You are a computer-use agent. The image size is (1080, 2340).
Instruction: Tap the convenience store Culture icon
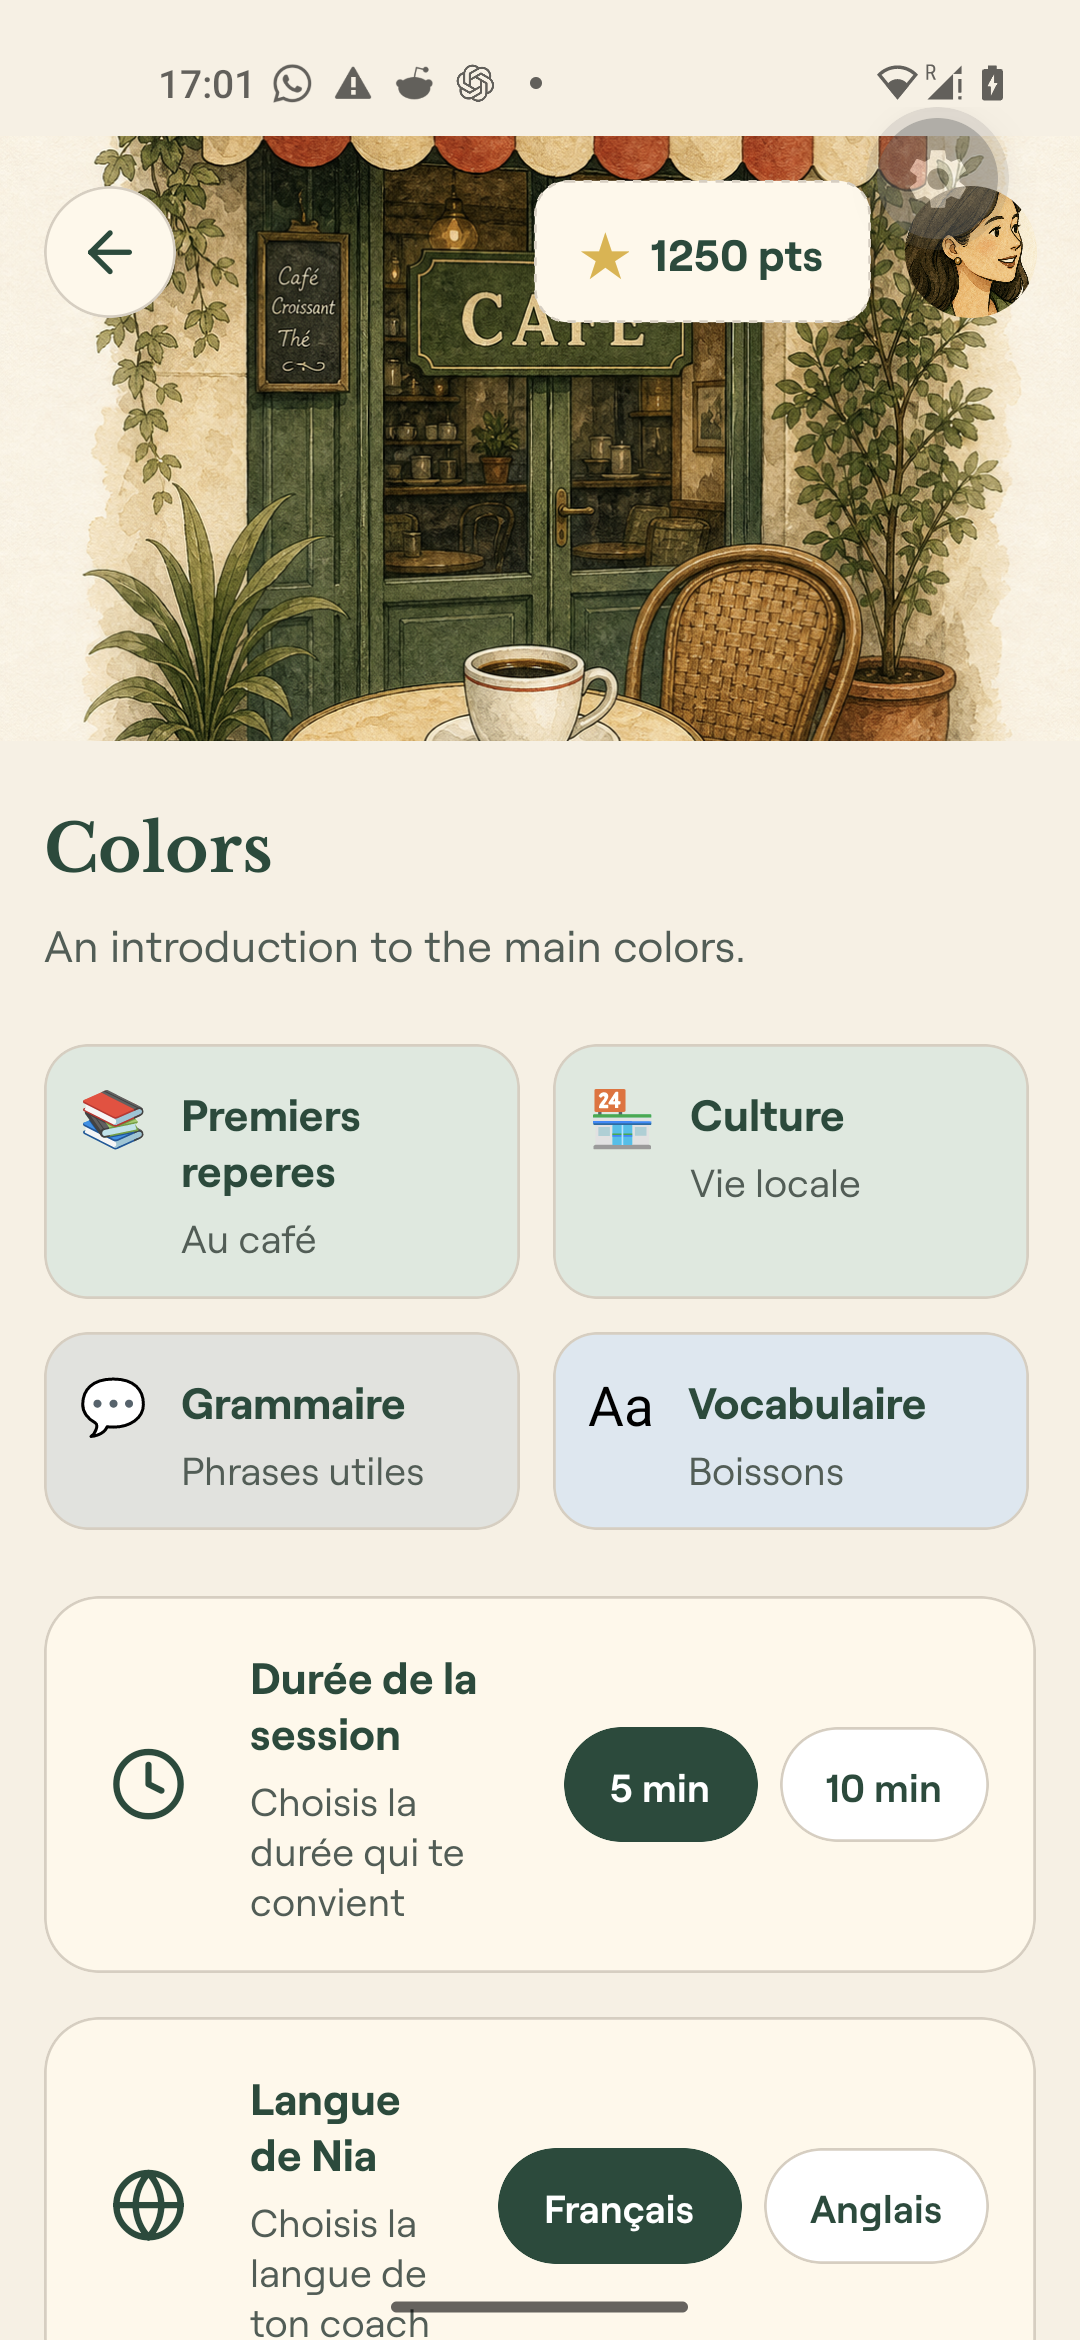(x=621, y=1119)
